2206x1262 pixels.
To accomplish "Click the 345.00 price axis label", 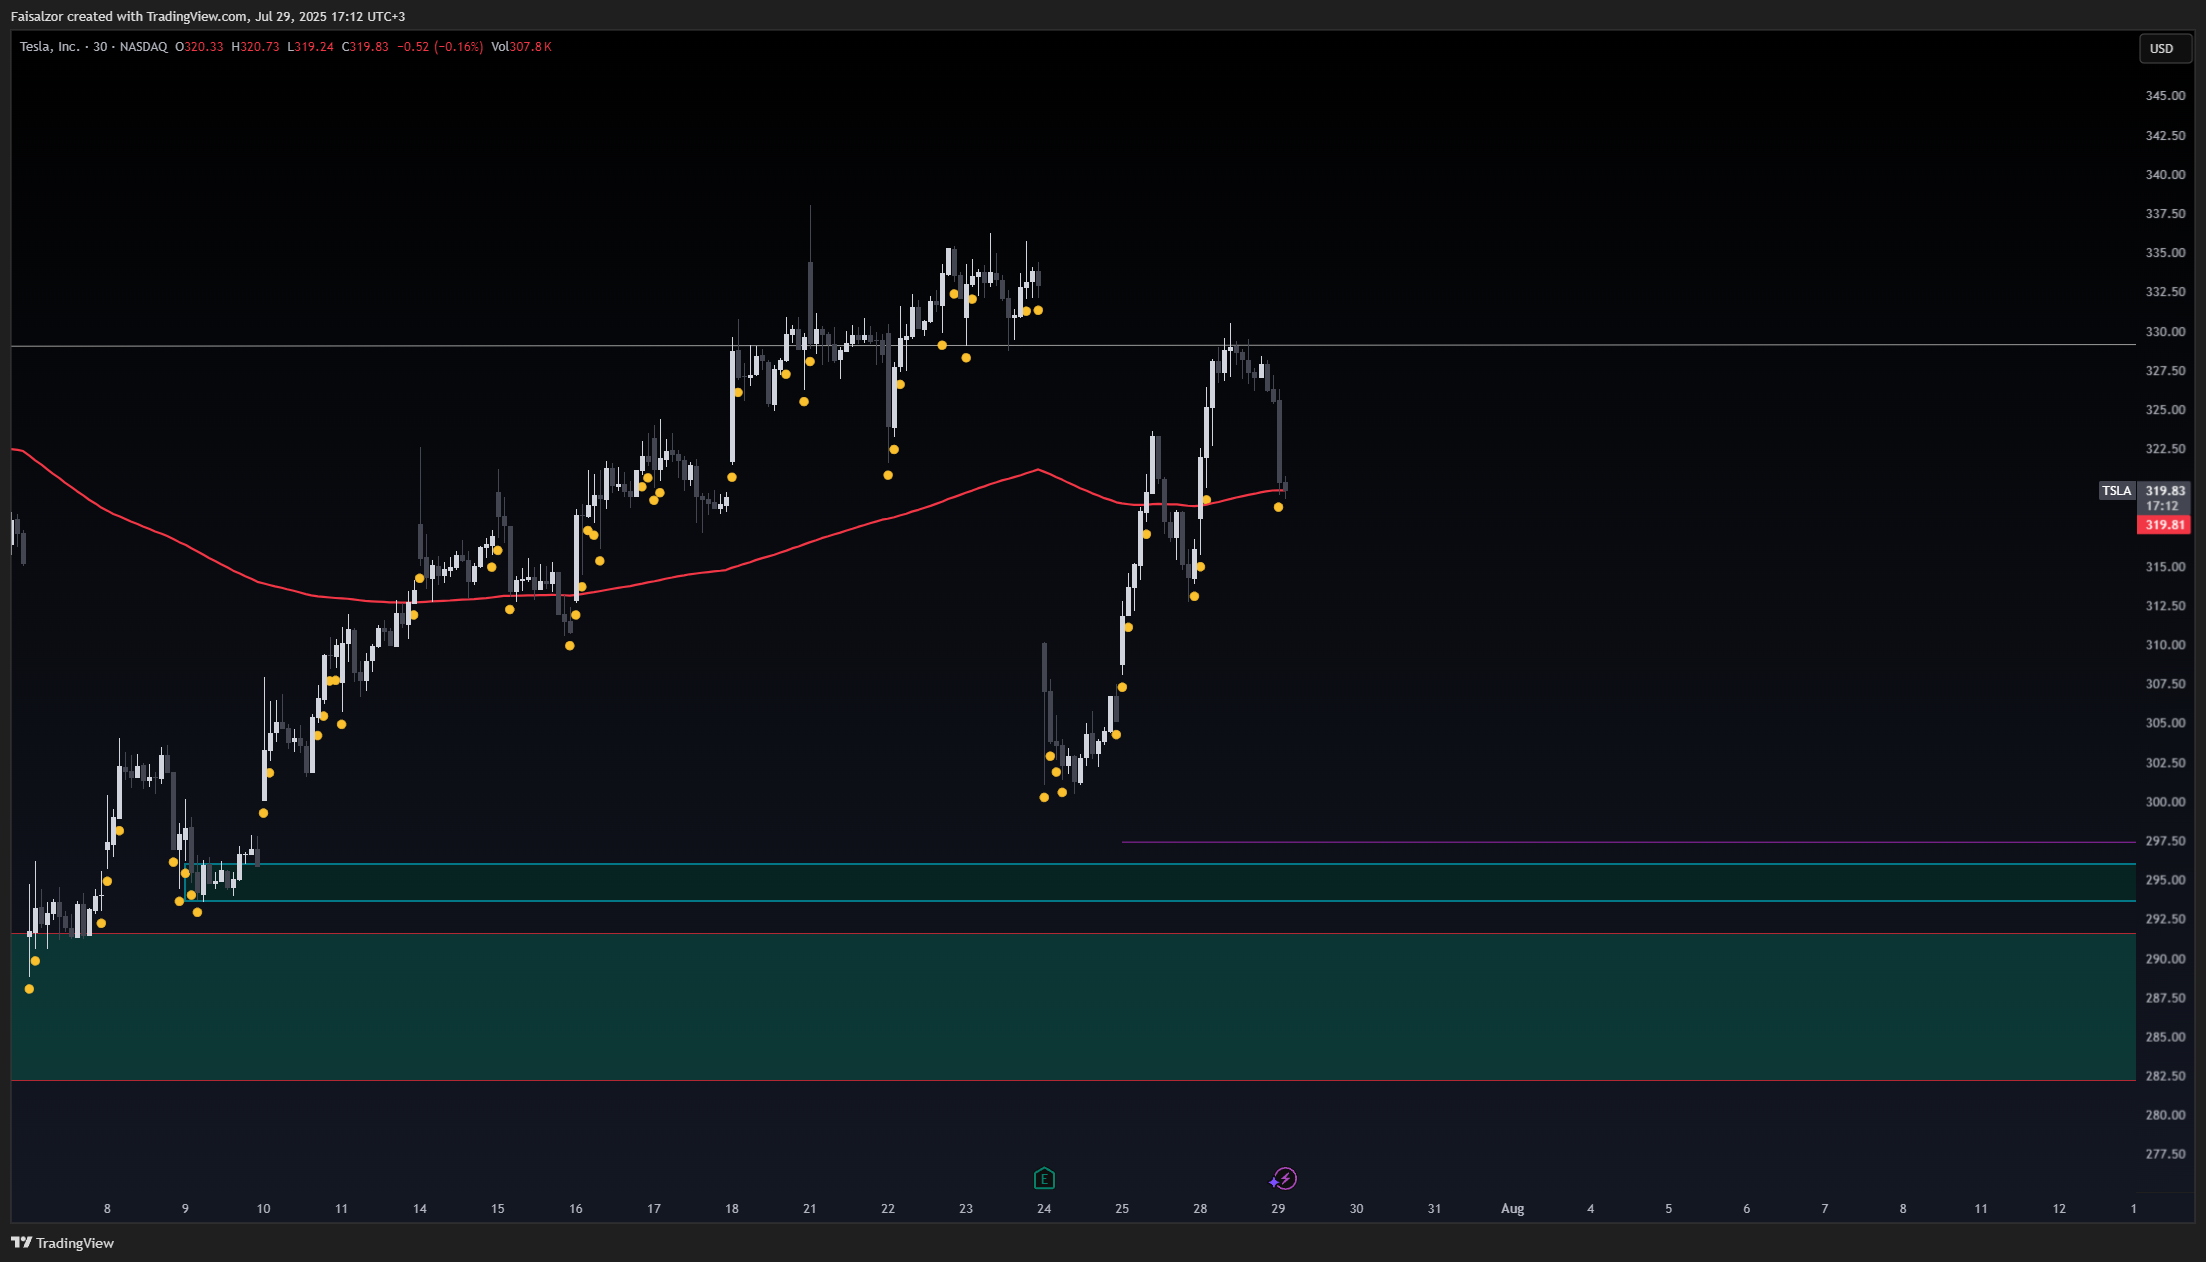I will coord(2164,96).
